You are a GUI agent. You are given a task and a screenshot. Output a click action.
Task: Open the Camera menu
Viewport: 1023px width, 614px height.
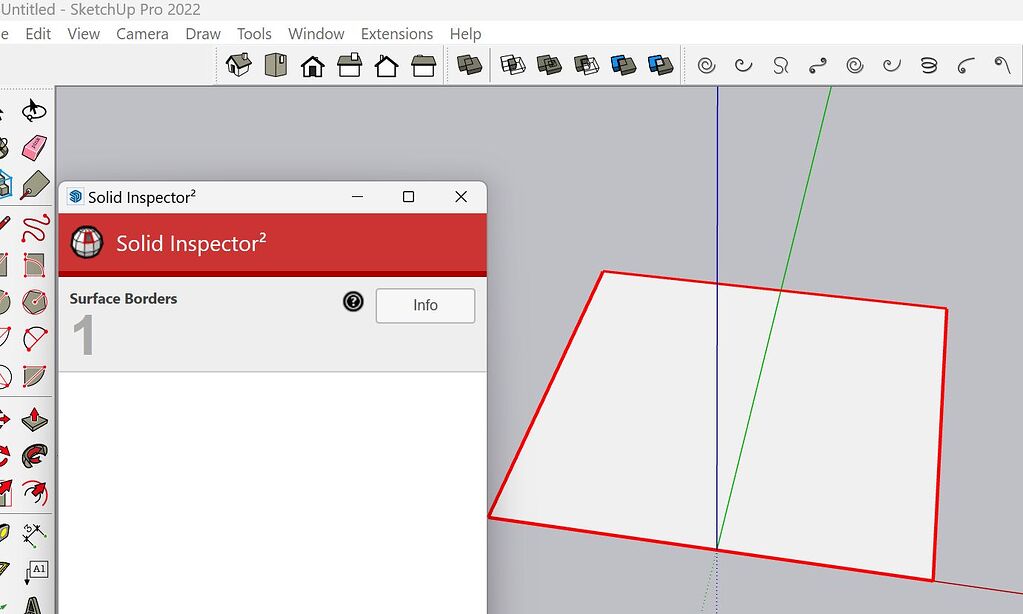click(142, 33)
